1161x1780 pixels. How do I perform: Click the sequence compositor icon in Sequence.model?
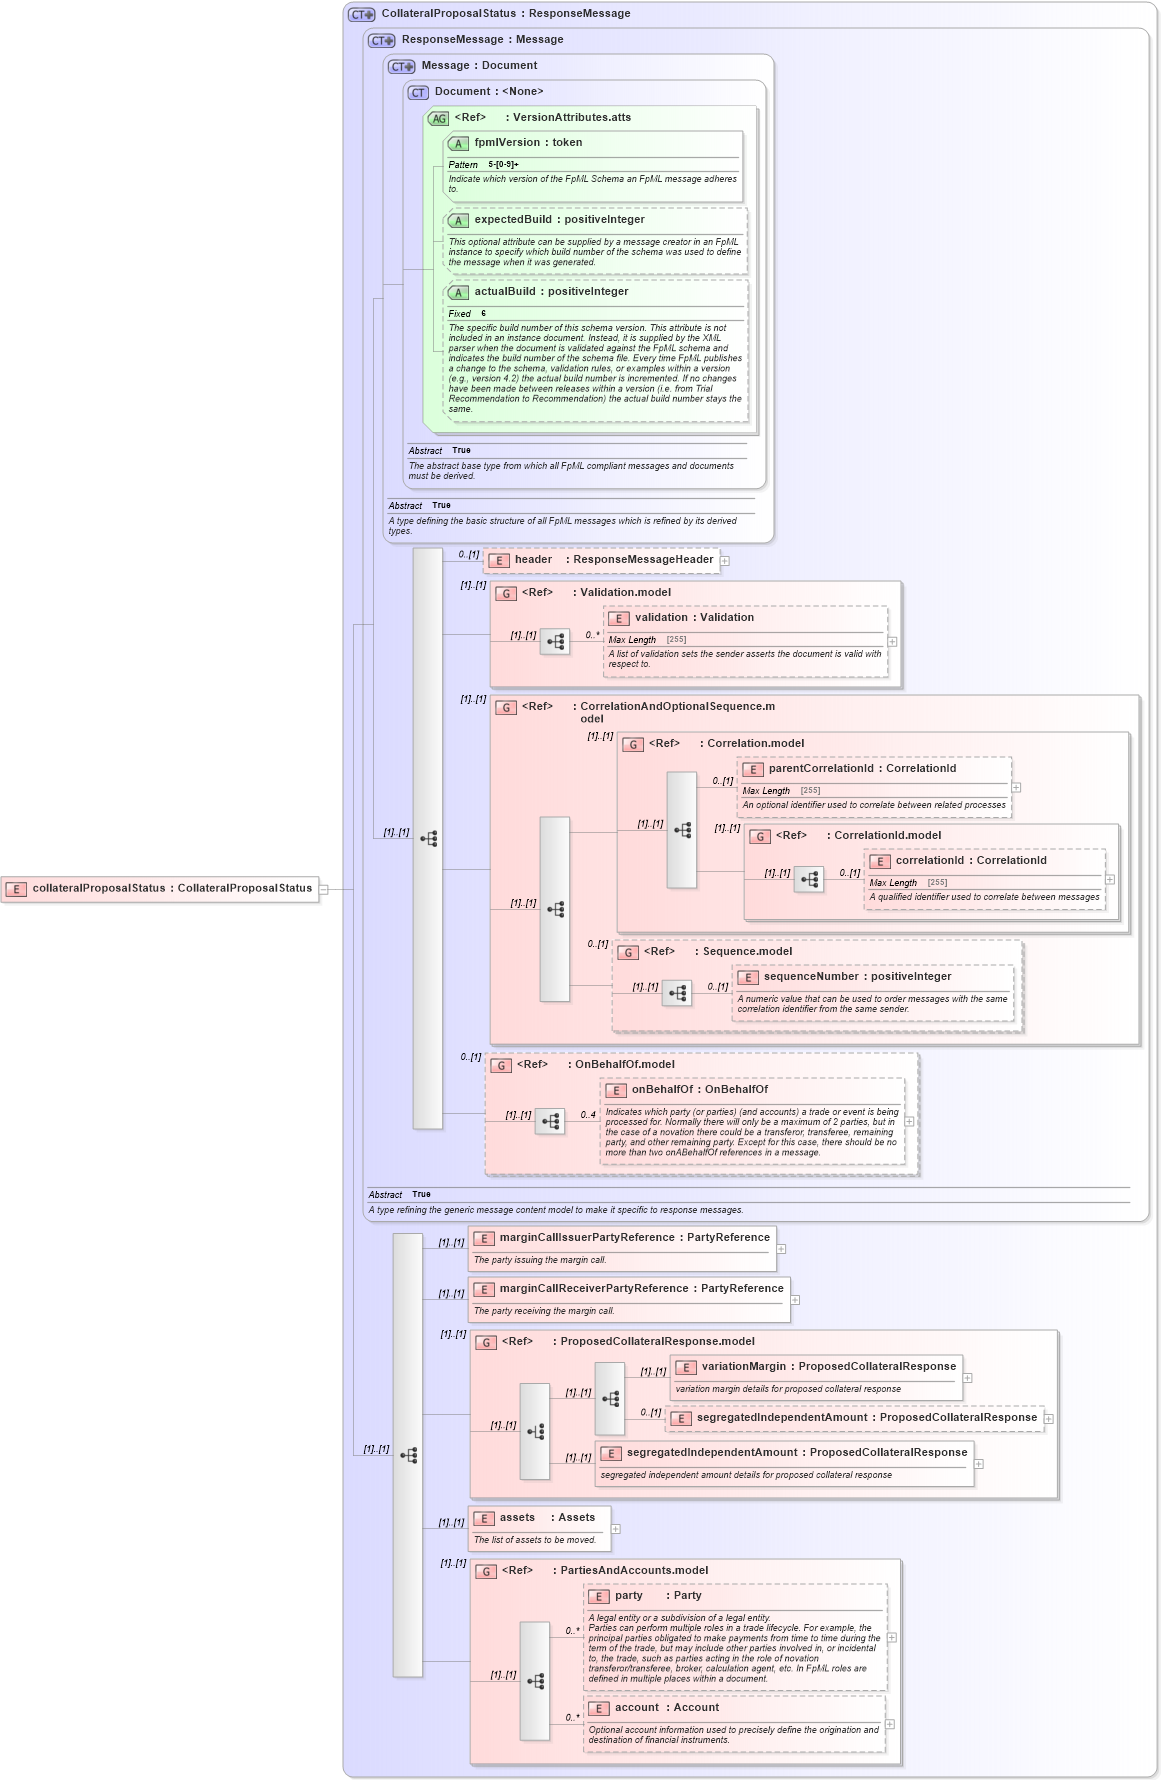click(x=677, y=993)
